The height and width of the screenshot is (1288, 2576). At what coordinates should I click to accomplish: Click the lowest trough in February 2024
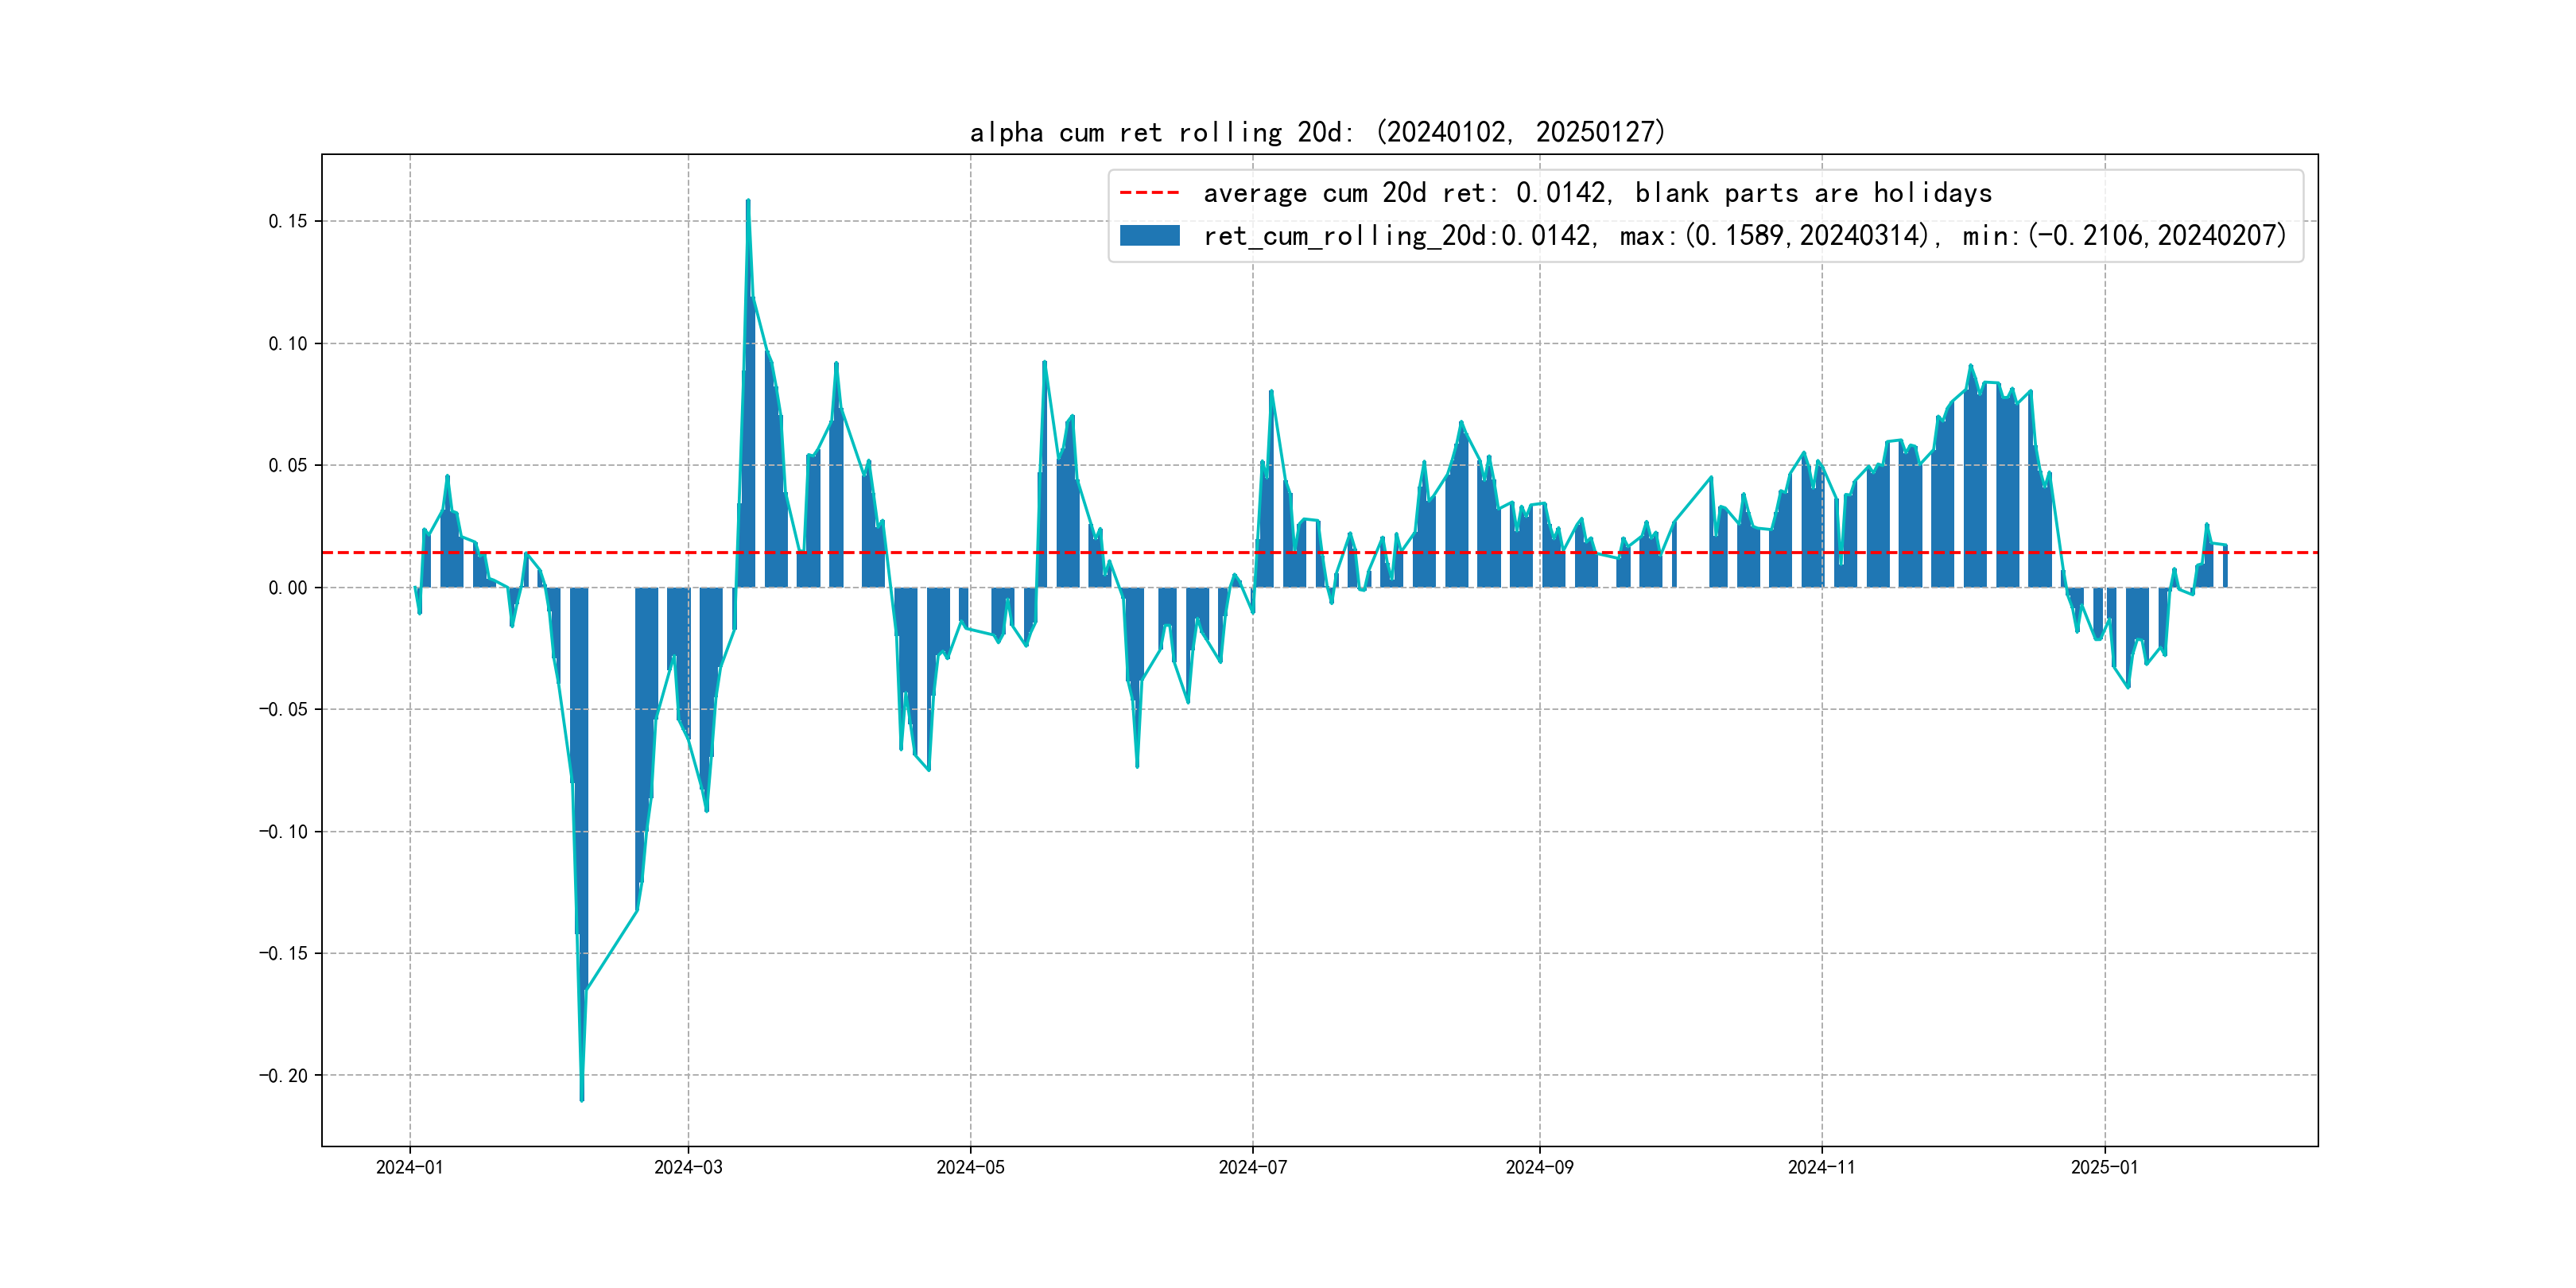pos(582,1099)
